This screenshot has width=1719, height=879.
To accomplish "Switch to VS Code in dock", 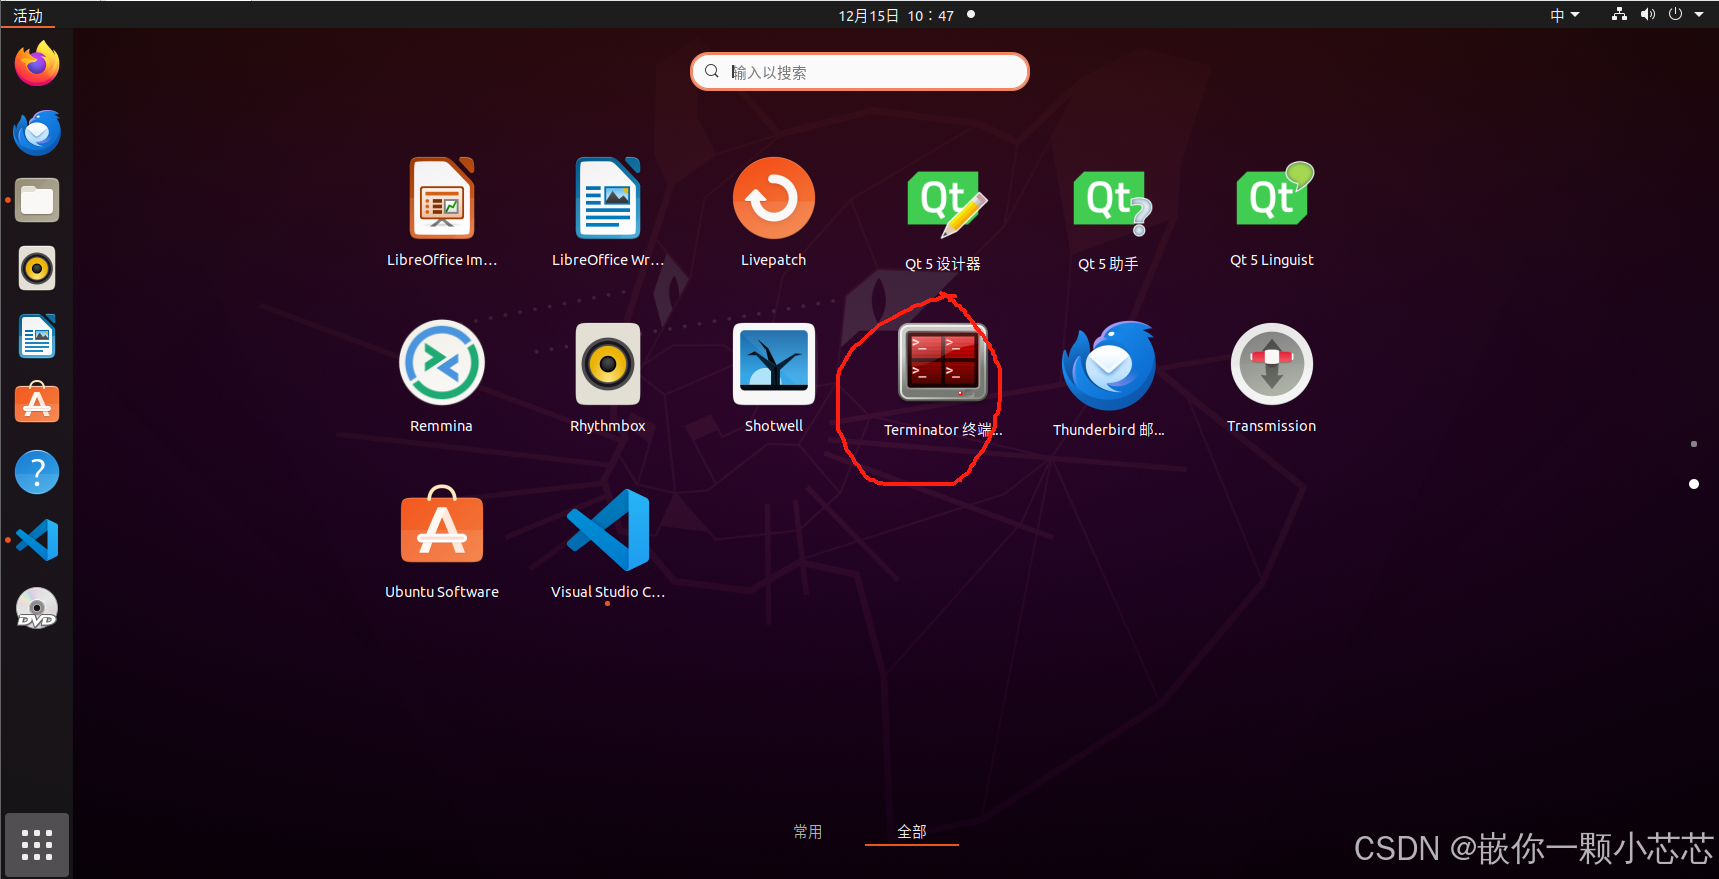I will (37, 540).
